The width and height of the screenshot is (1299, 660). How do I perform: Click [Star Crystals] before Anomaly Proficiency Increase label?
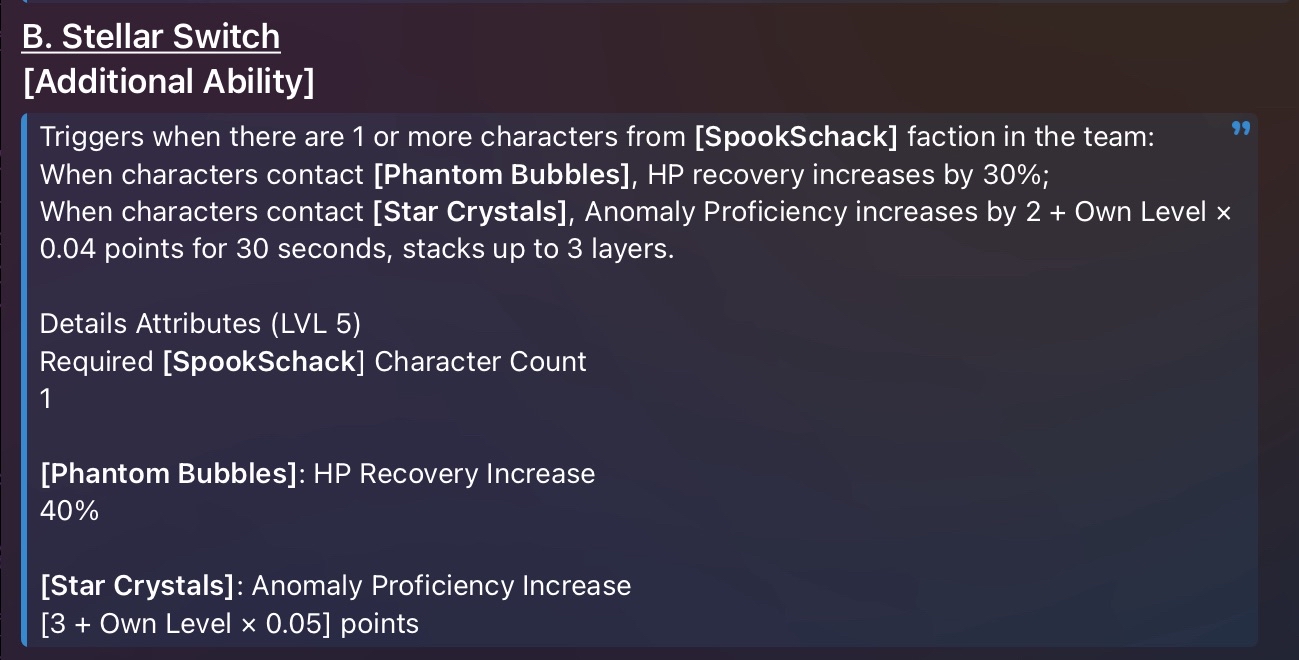pos(139,586)
